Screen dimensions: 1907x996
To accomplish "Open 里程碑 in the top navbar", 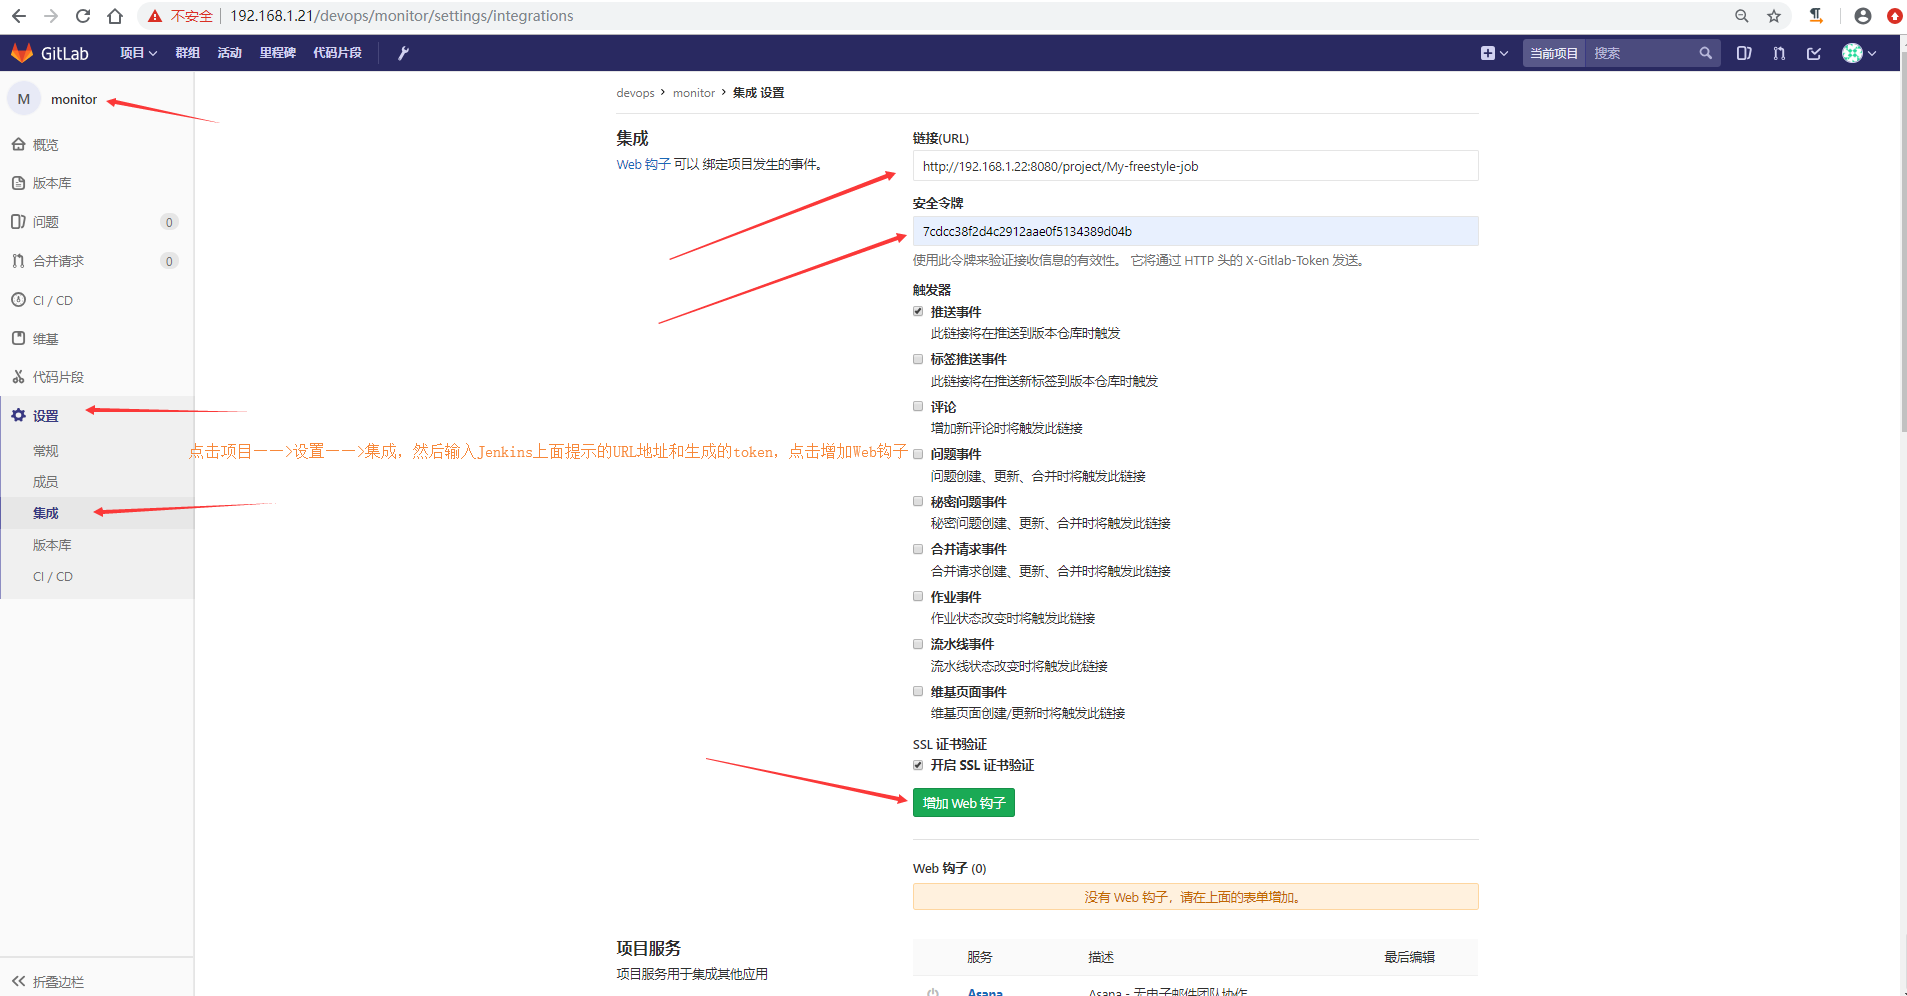I will tap(278, 53).
